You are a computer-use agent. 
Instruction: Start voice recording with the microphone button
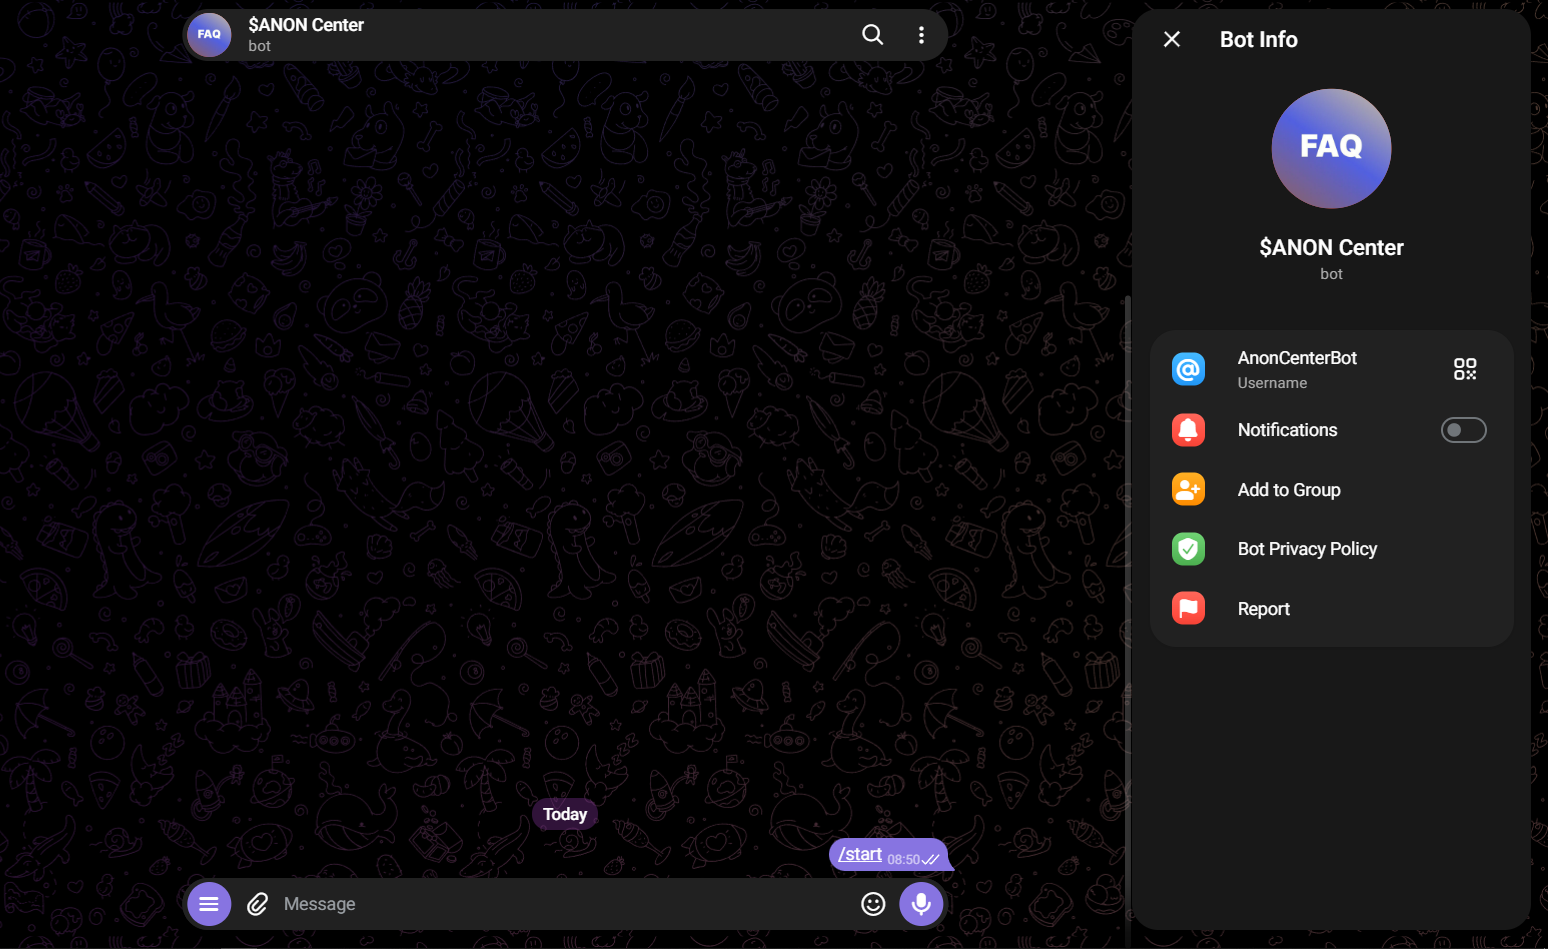pyautogui.click(x=921, y=904)
